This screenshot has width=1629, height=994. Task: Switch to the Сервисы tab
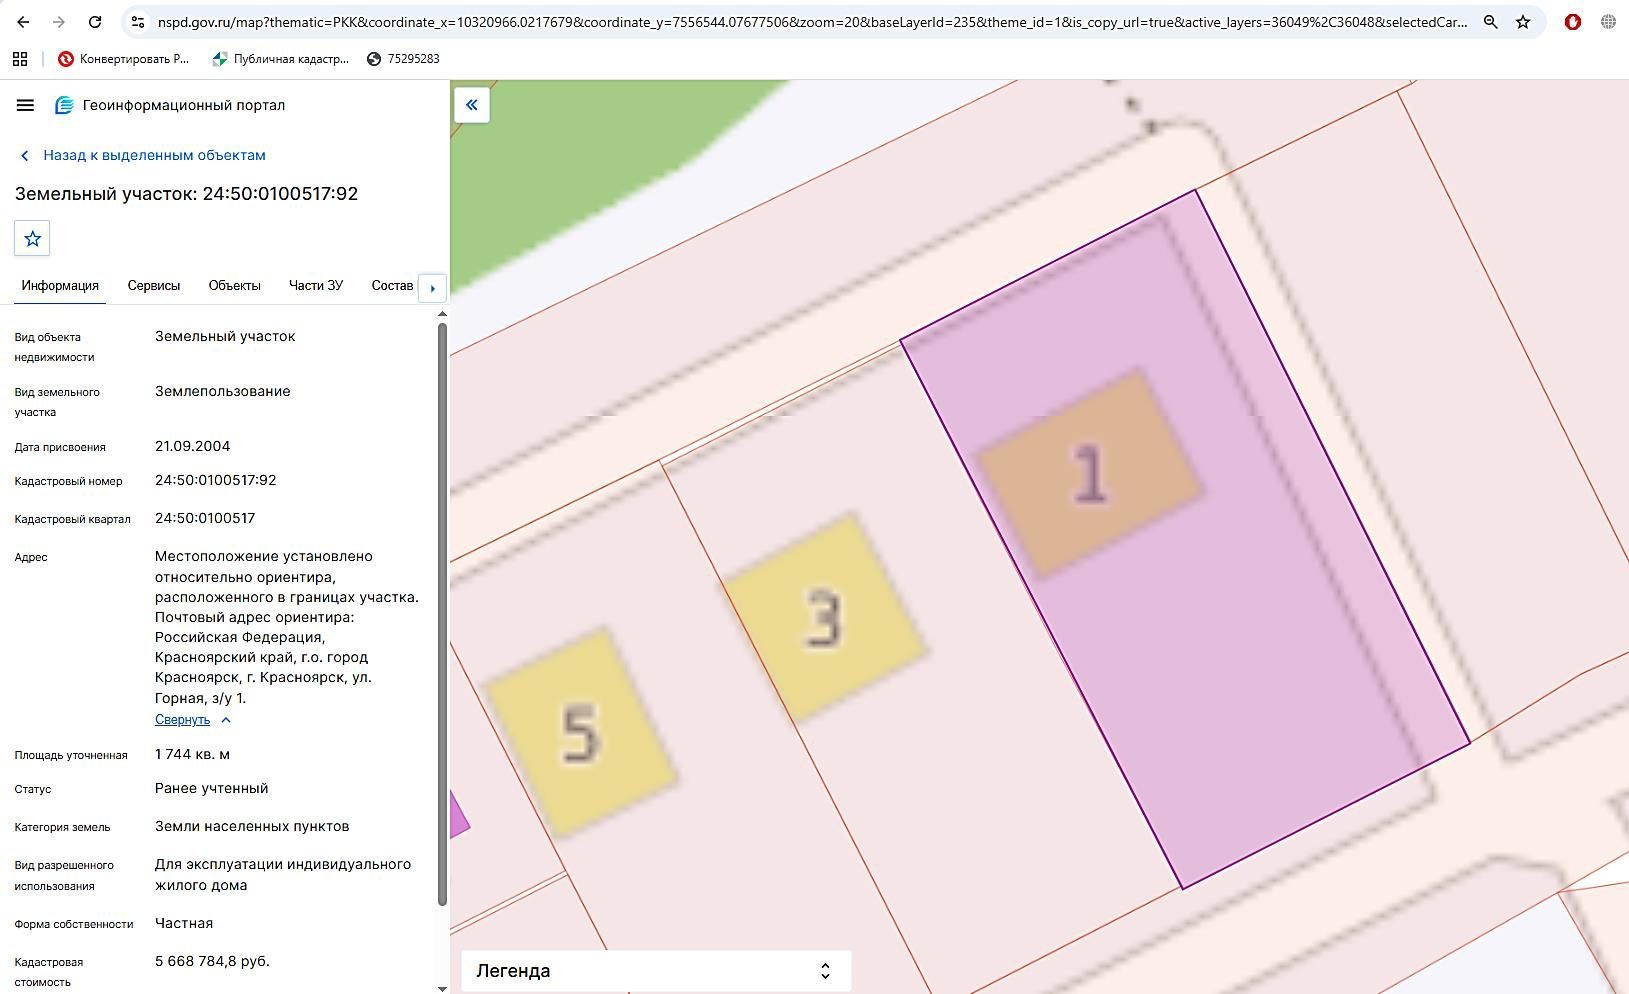coord(154,286)
